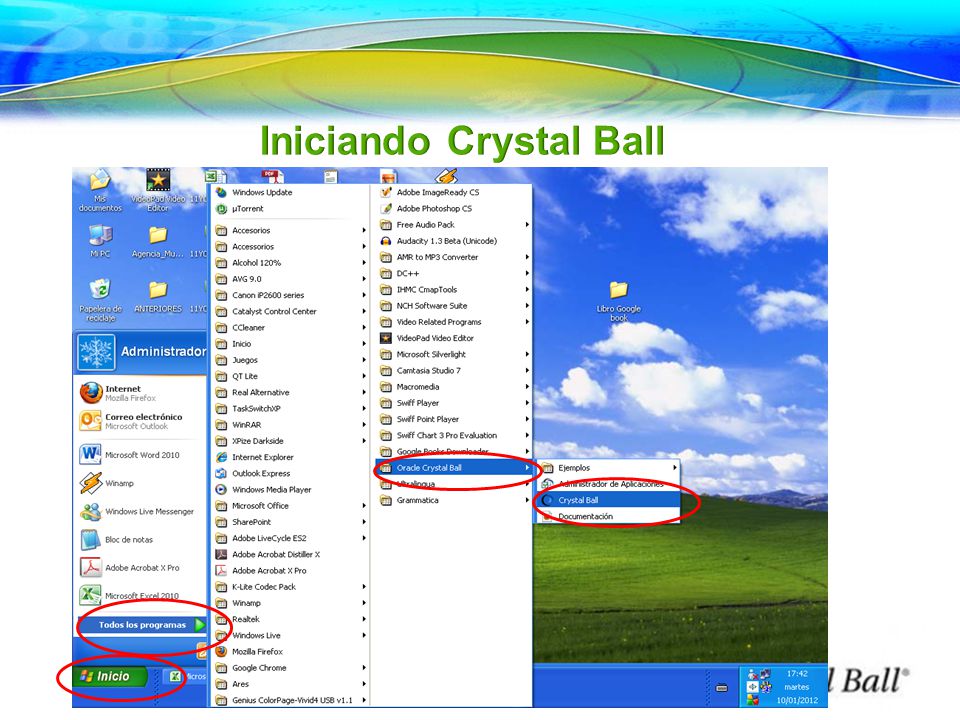The width and height of the screenshot is (960, 720).
Task: Launch Microsoft Word 2010 from Start menu
Action: tap(141, 455)
